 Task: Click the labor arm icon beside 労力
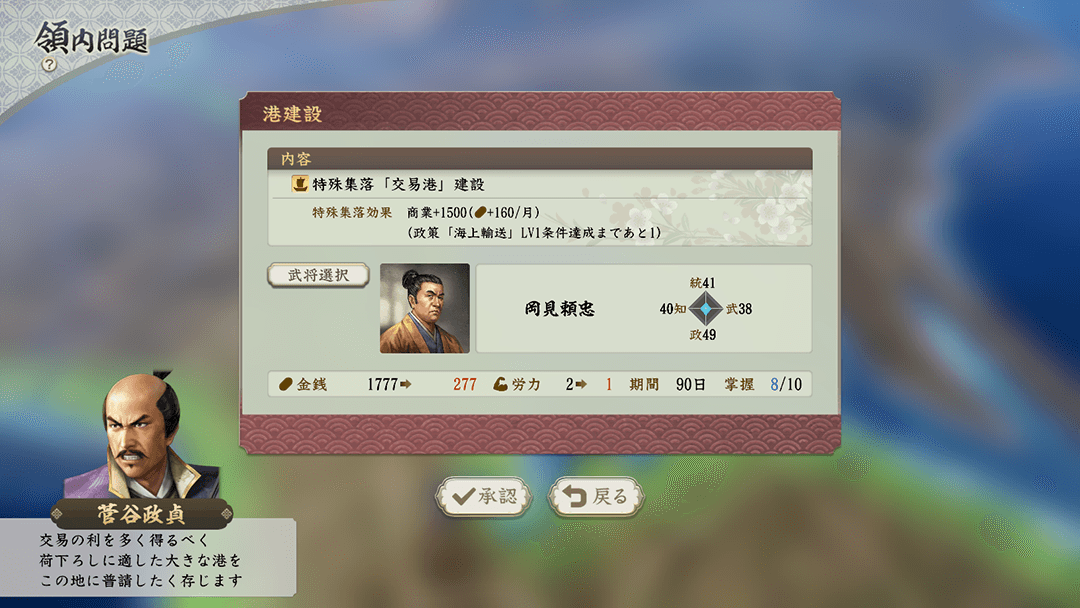pyautogui.click(x=501, y=384)
